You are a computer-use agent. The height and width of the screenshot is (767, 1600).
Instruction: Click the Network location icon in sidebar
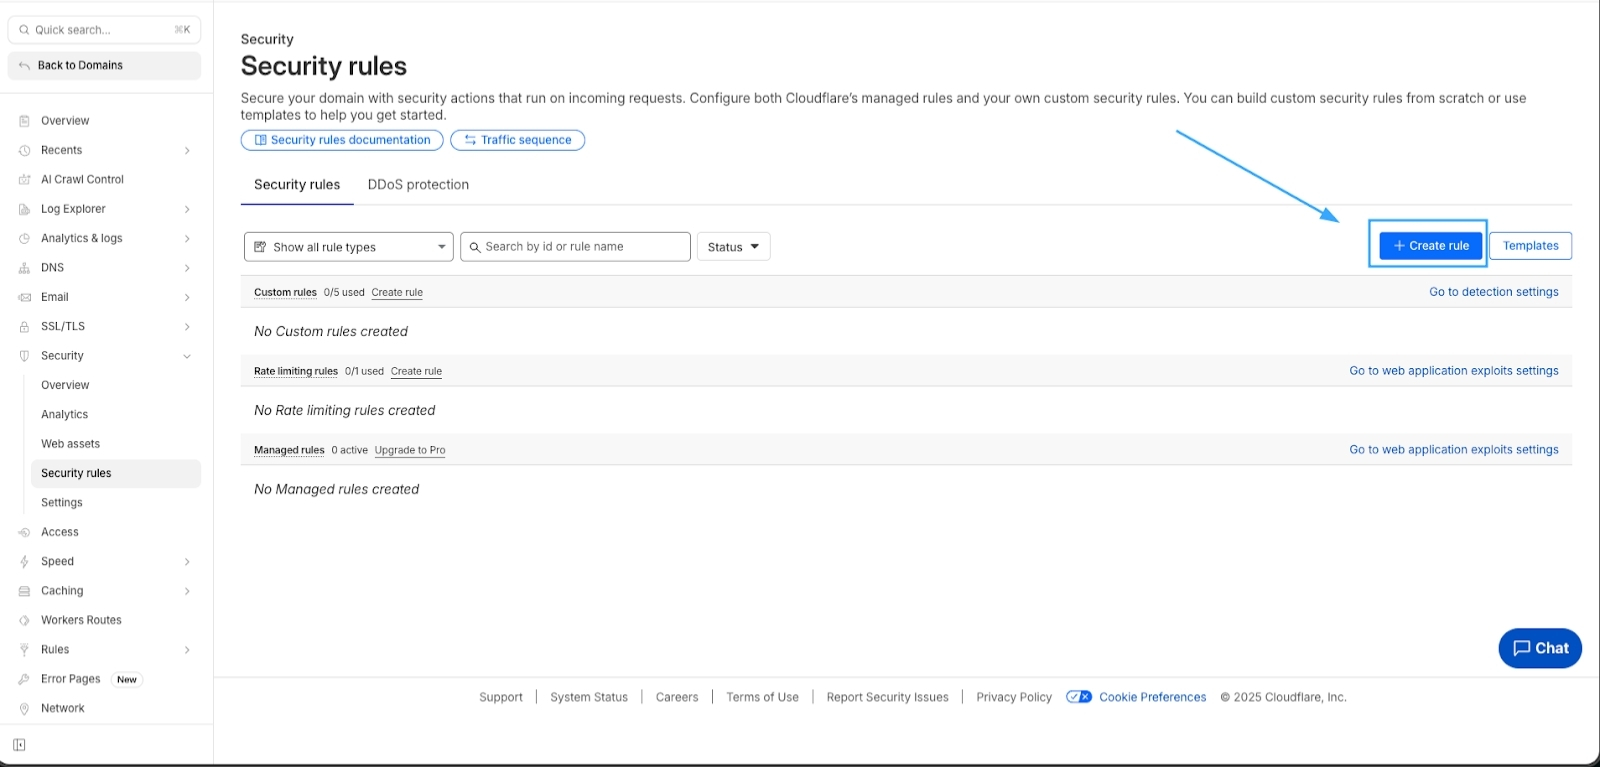(24, 709)
